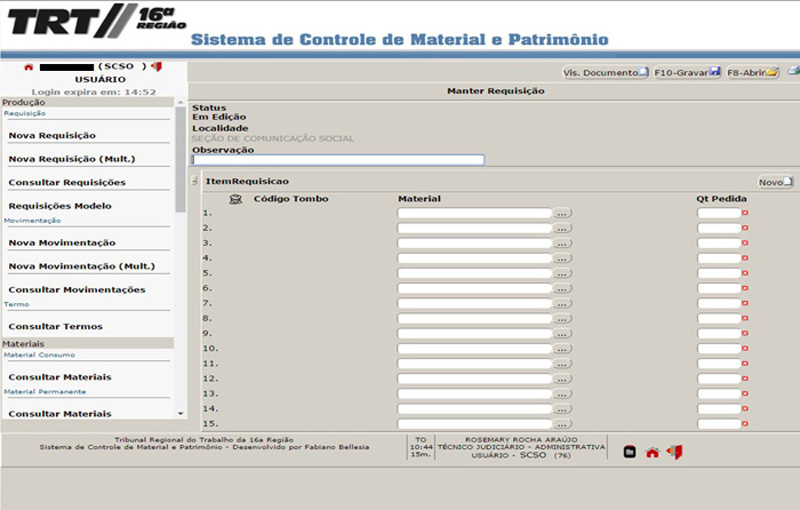
Task: Open material lookup for row 15
Action: coord(562,424)
